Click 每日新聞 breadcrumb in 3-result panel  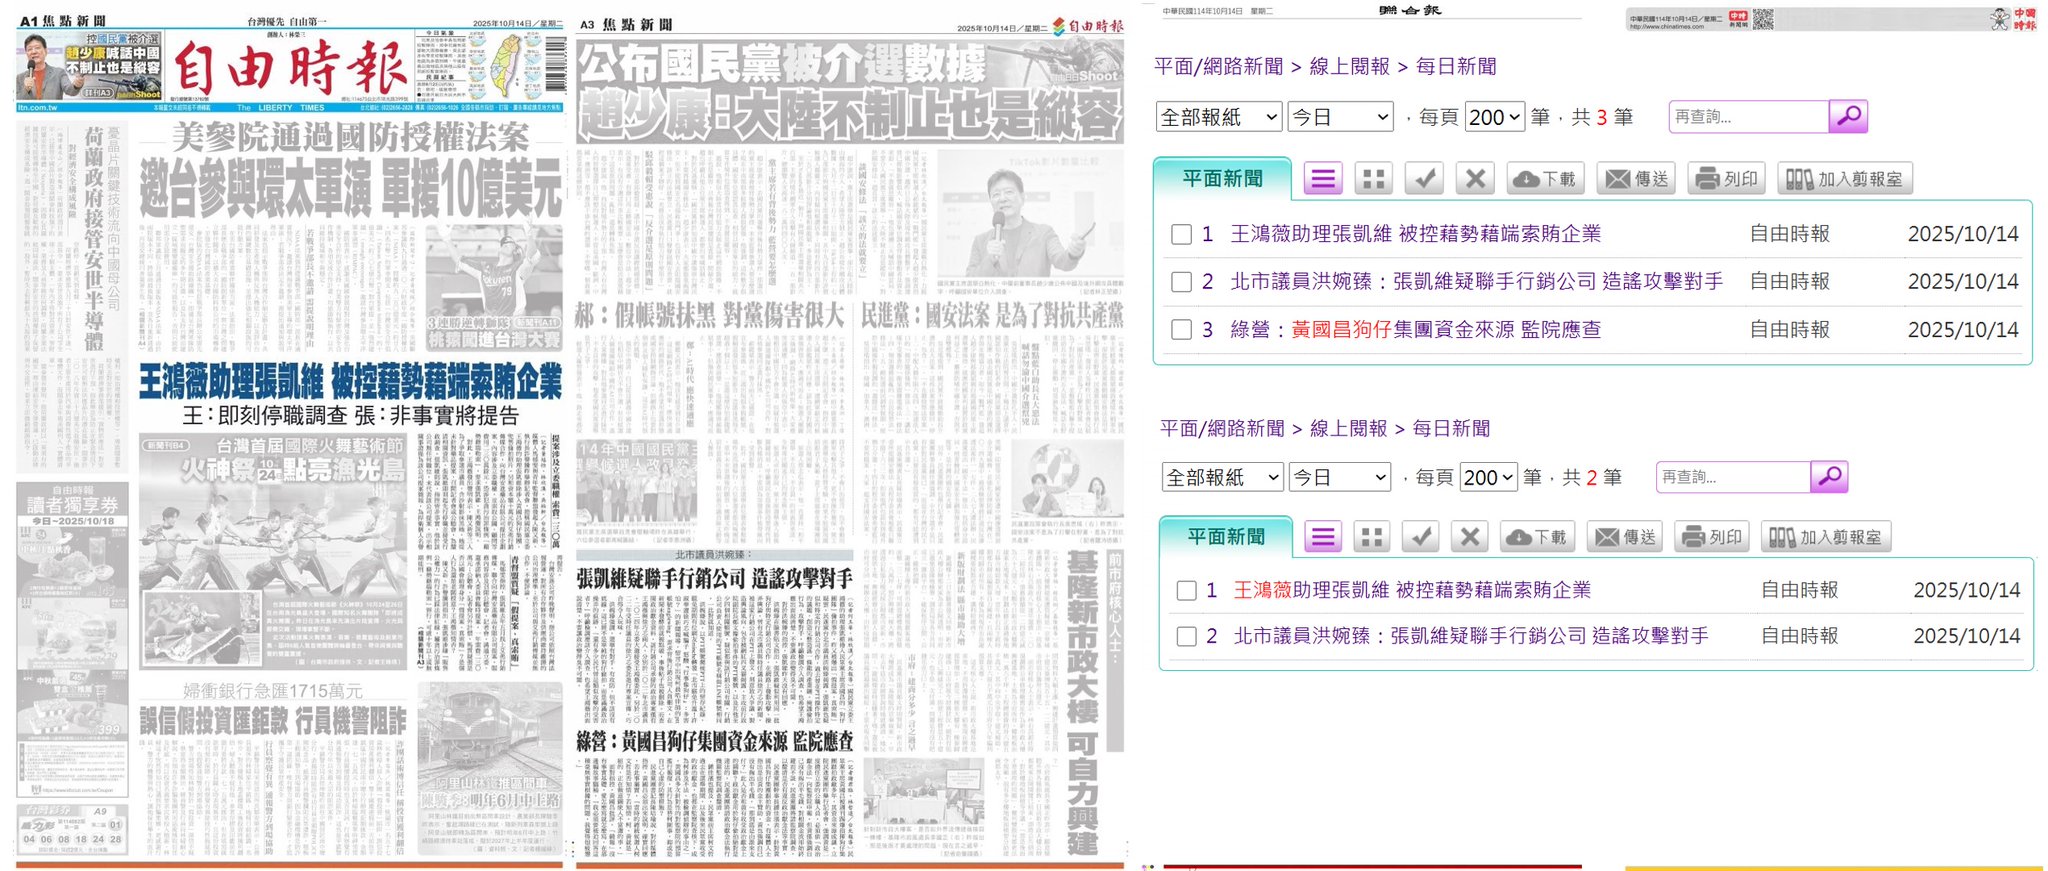click(x=1456, y=66)
